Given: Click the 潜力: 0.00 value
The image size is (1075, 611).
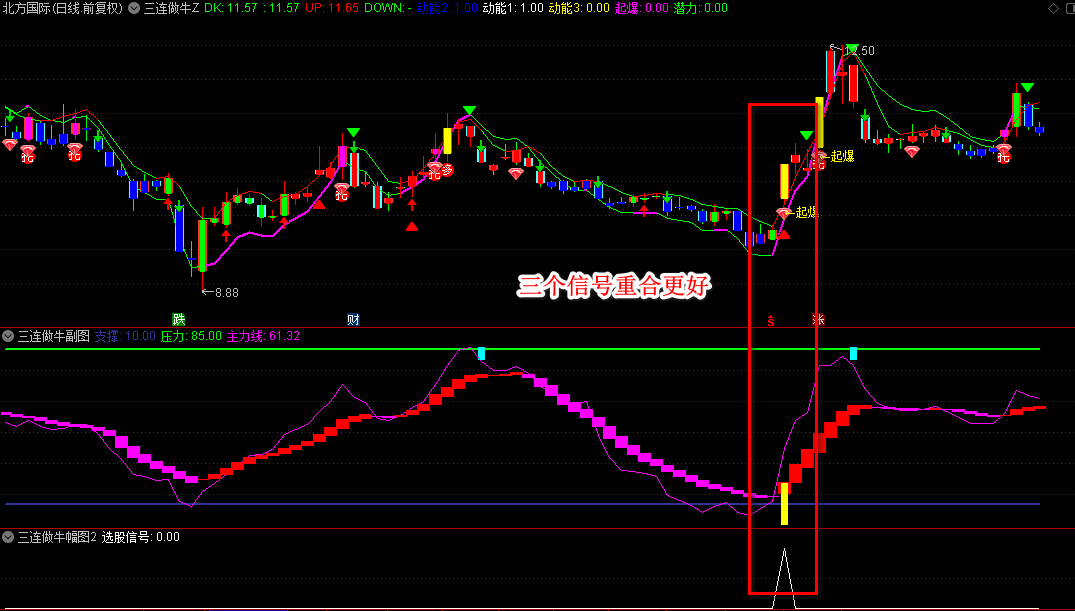Looking at the screenshot, I should click(701, 8).
